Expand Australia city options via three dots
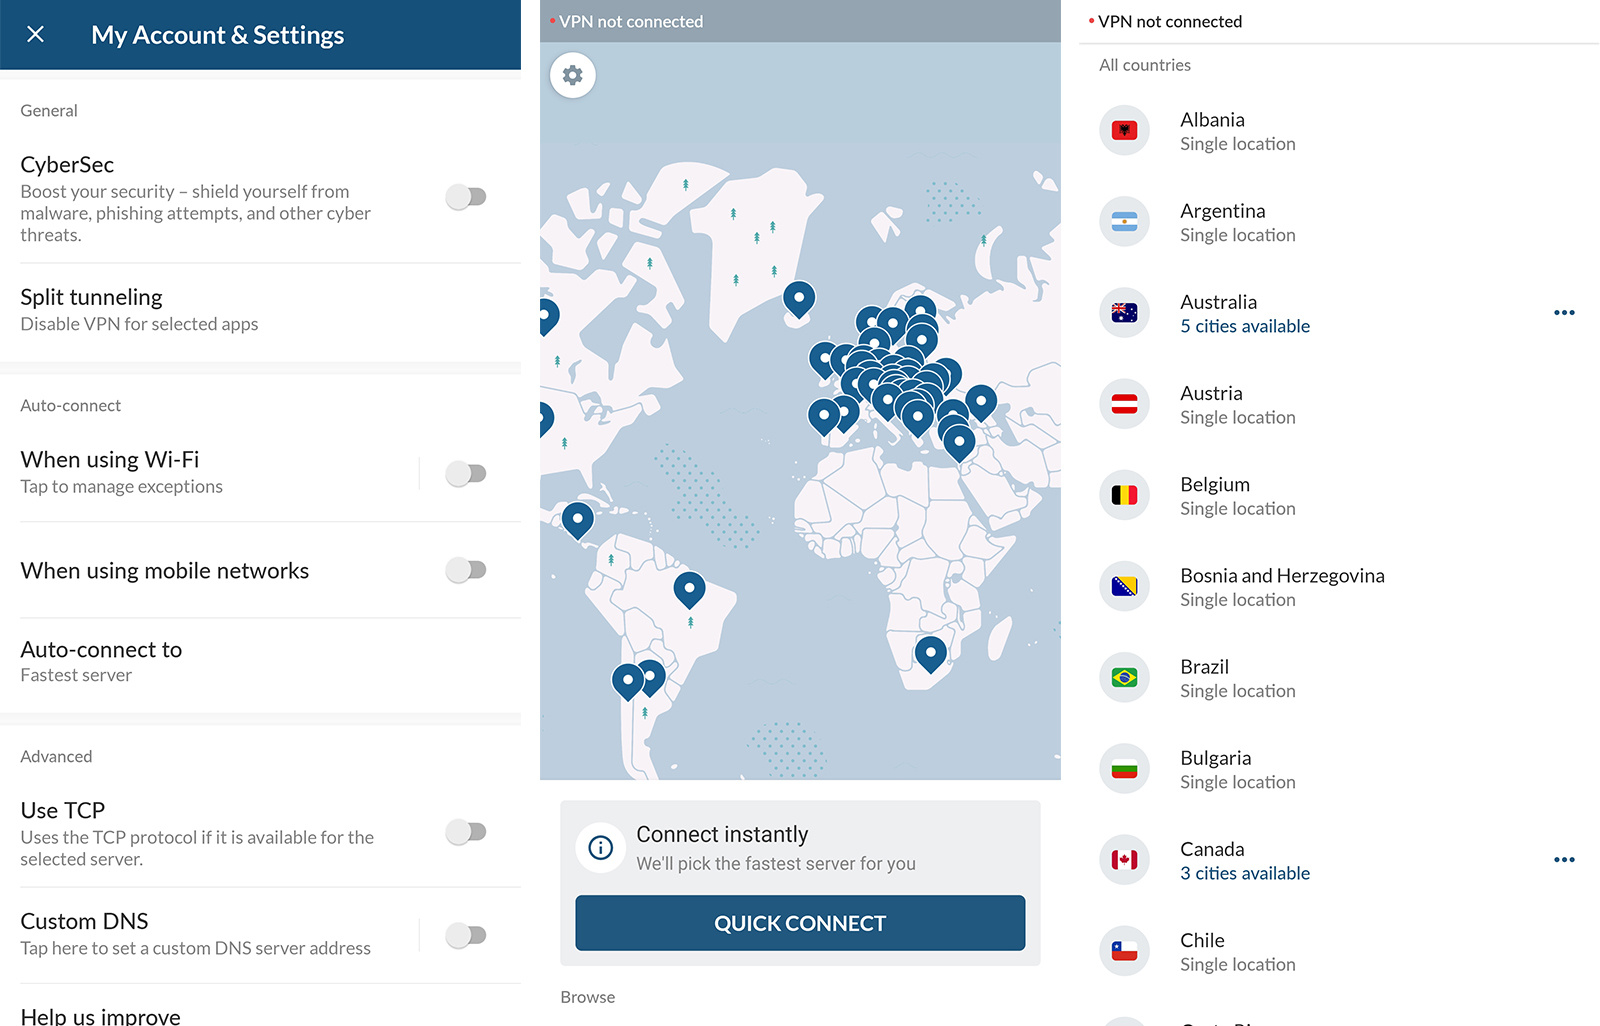Viewport: 1600px width, 1026px height. pos(1564,313)
